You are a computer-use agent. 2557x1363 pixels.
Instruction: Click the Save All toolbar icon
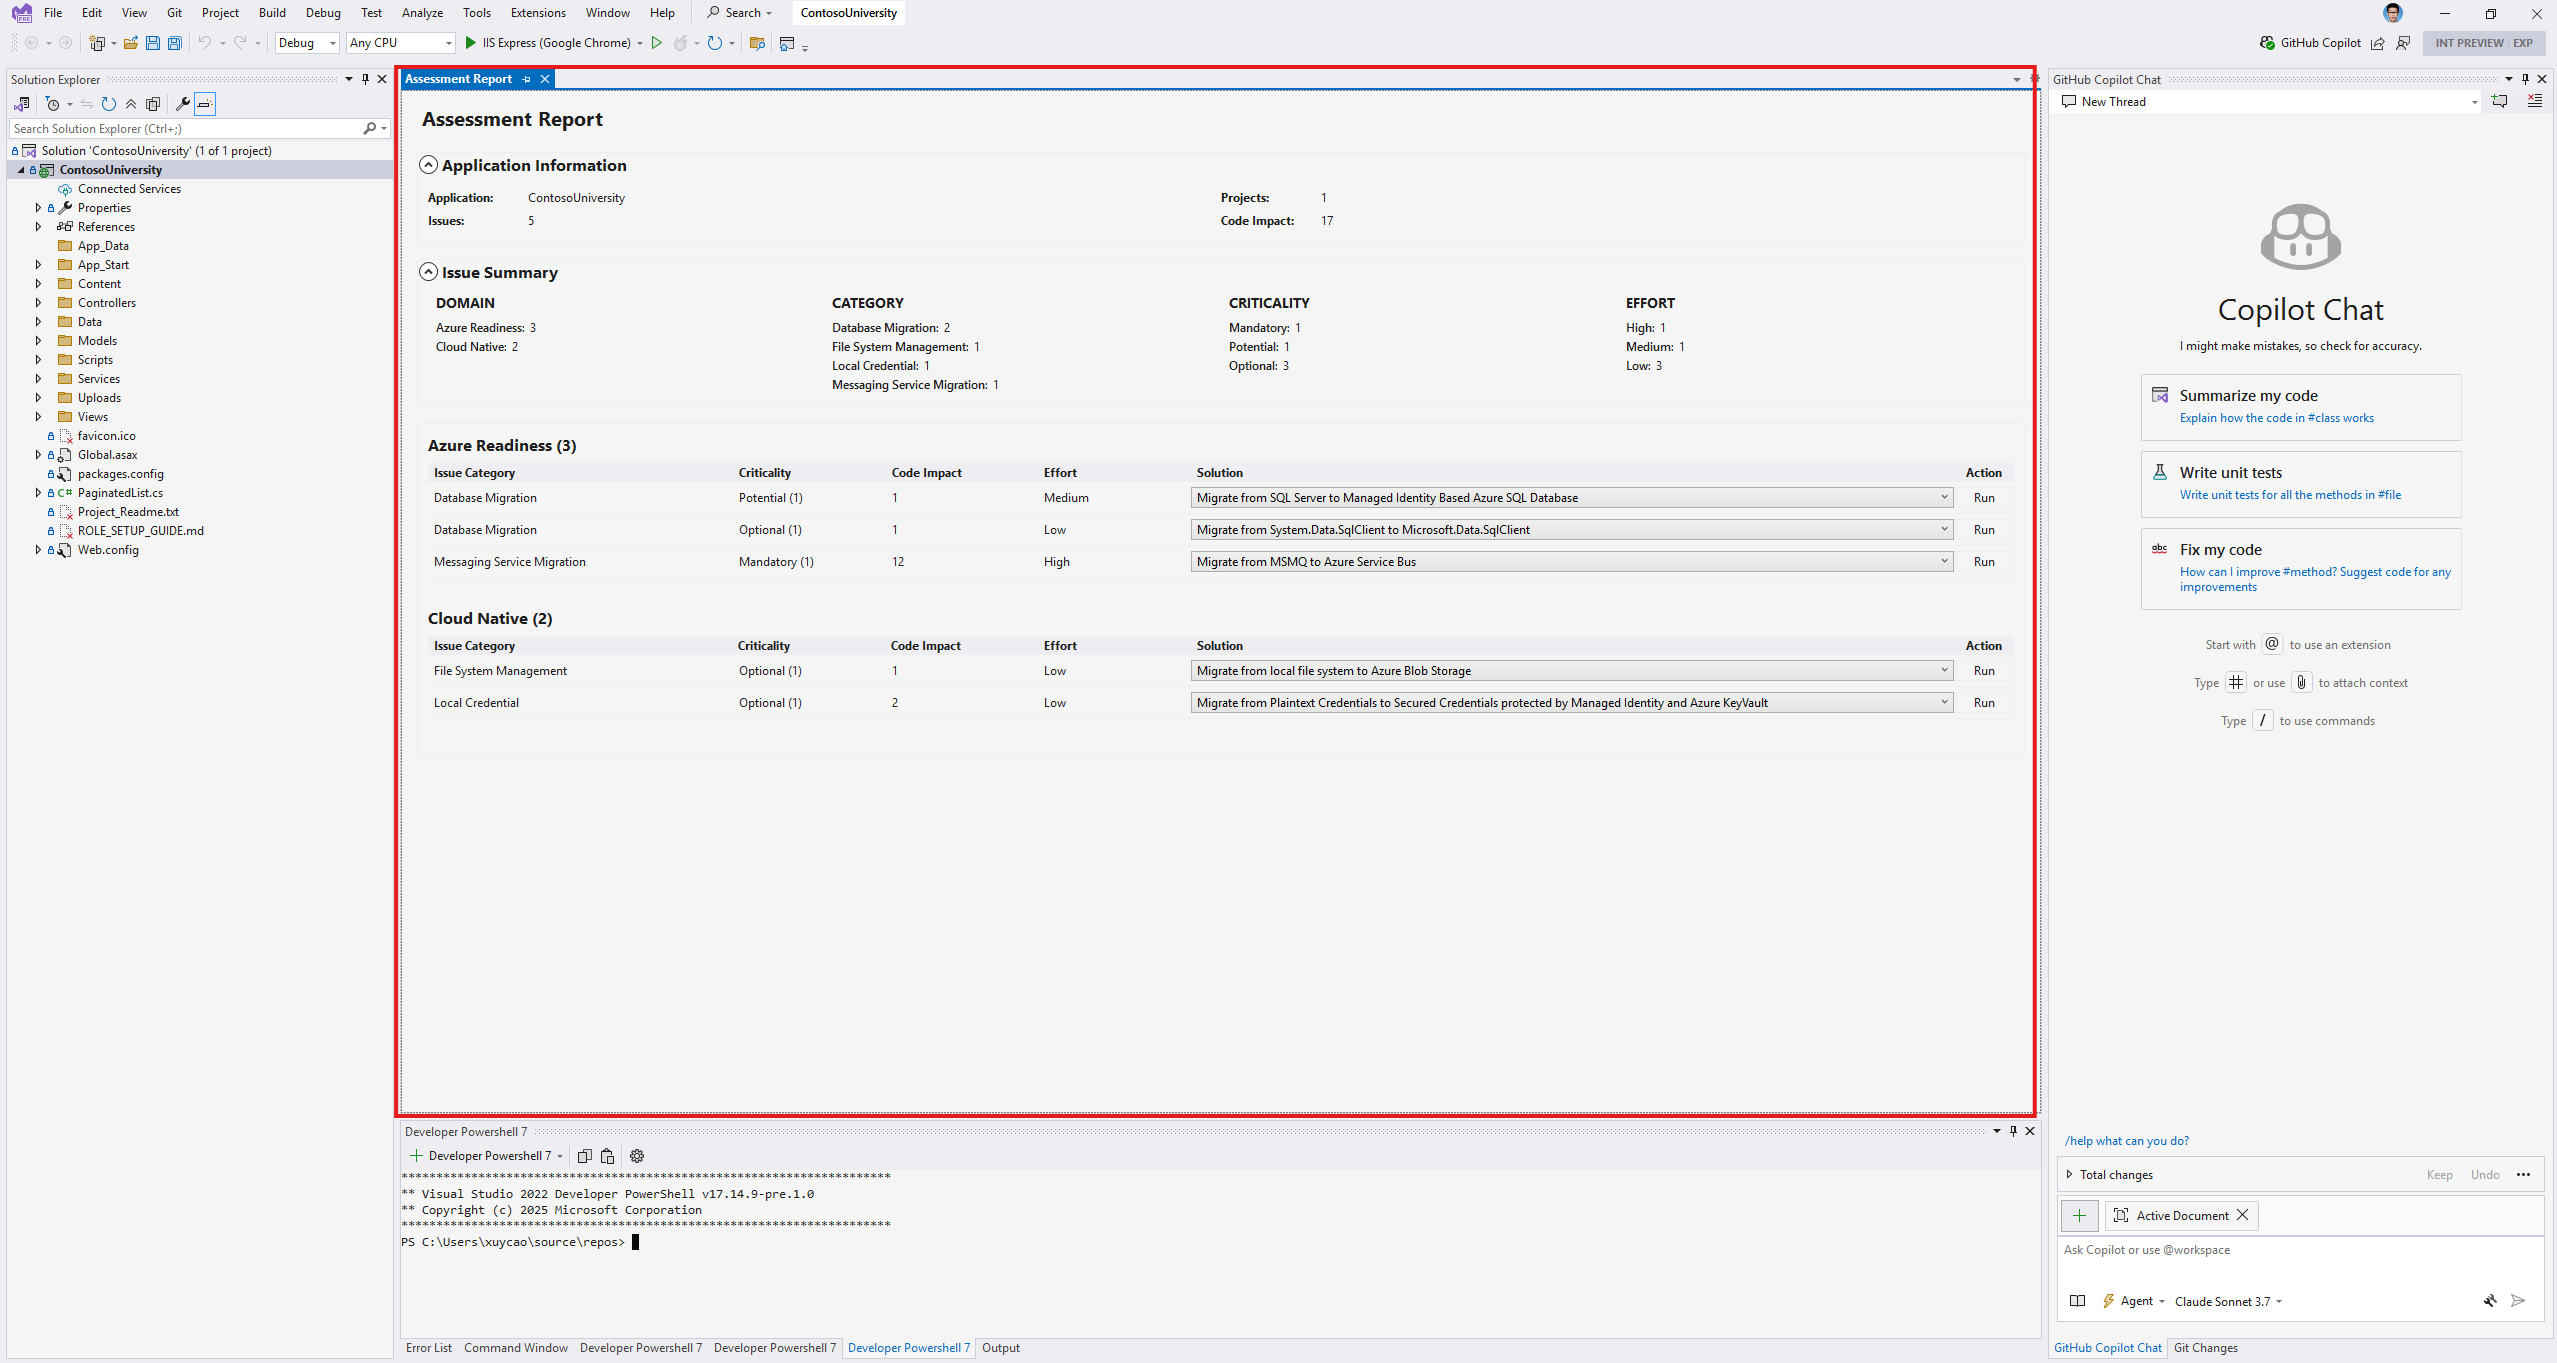[174, 43]
